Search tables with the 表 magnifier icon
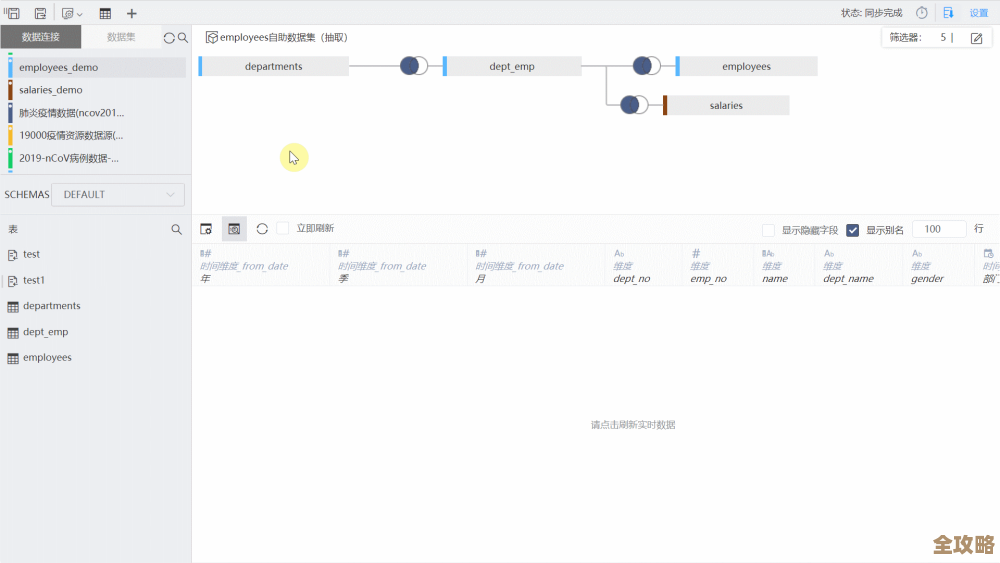Viewport: 1000px width, 563px height. pyautogui.click(x=177, y=230)
